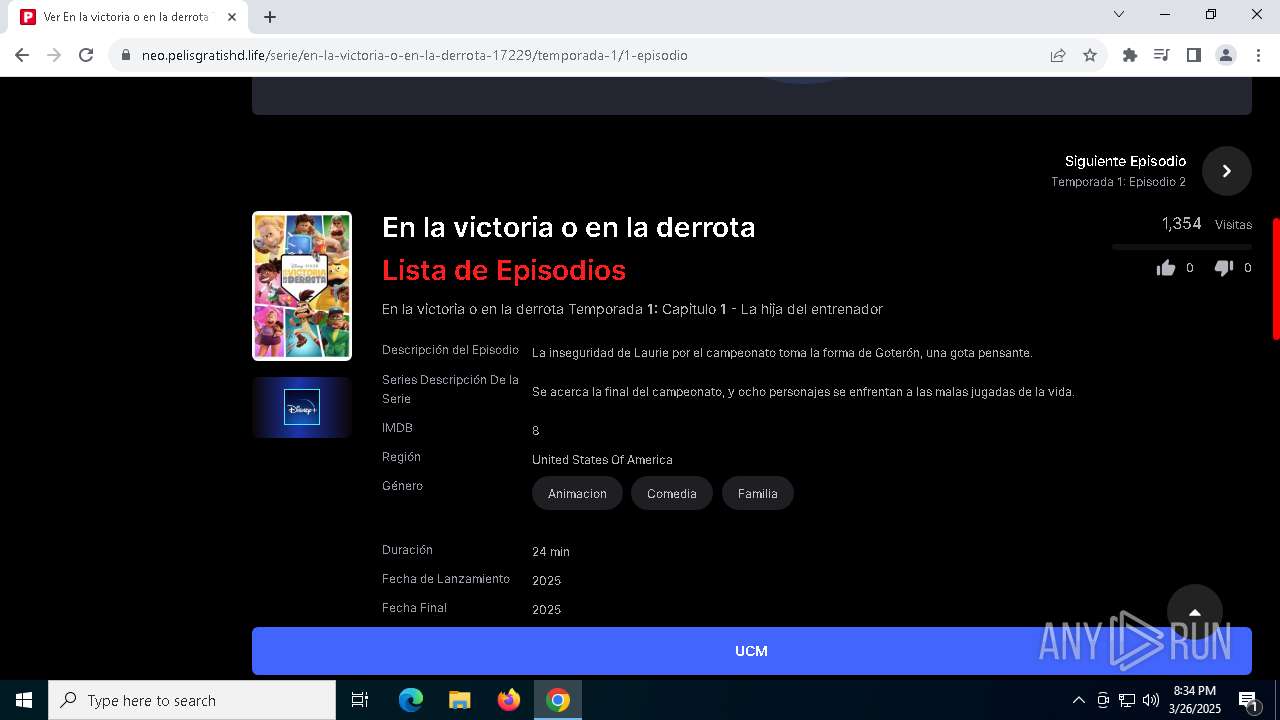This screenshot has height=720, width=1280.
Task: Go back to the previous page
Action: coord(22,55)
